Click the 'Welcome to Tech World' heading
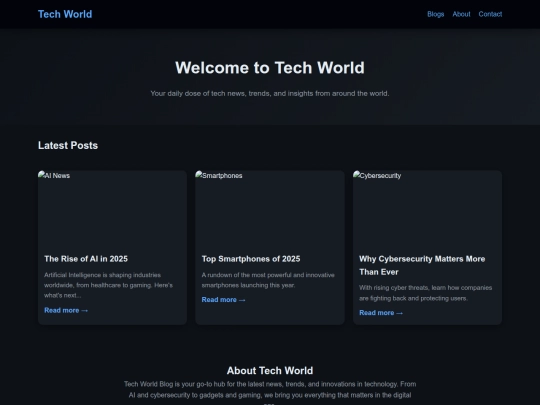Viewport: 540px width, 405px height. click(270, 68)
